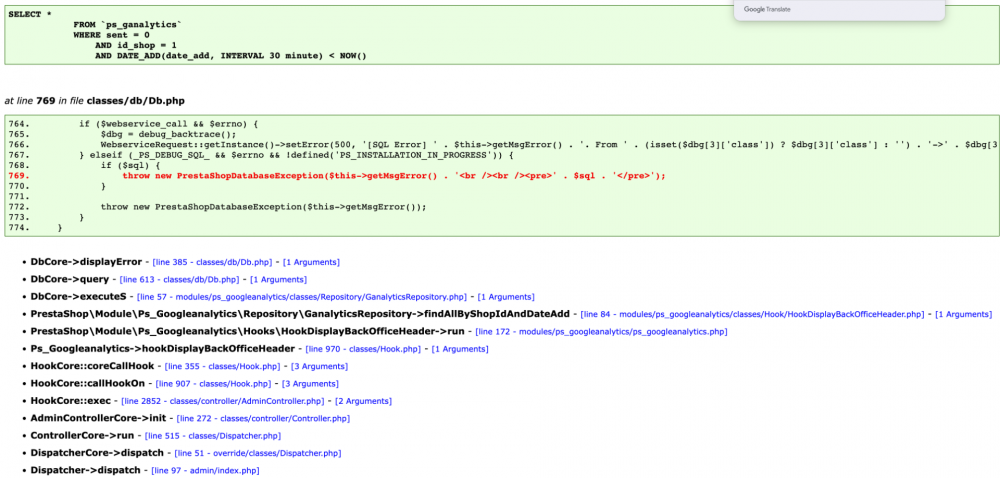The image size is (1000, 478).
Task: Open line 172 ps_googleanalytics.php link
Action: [601, 331]
